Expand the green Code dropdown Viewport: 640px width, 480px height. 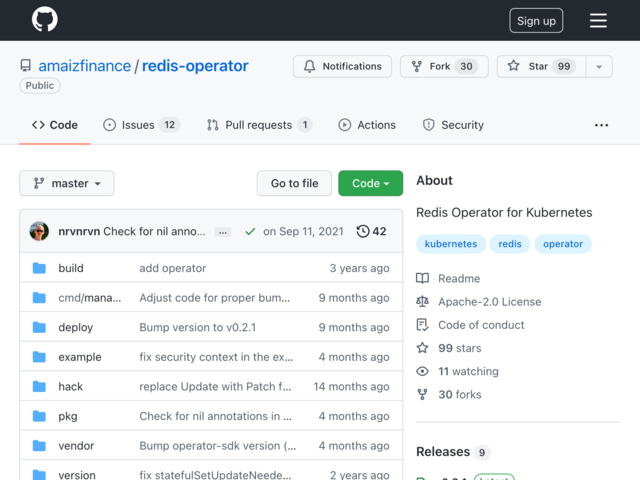point(370,183)
